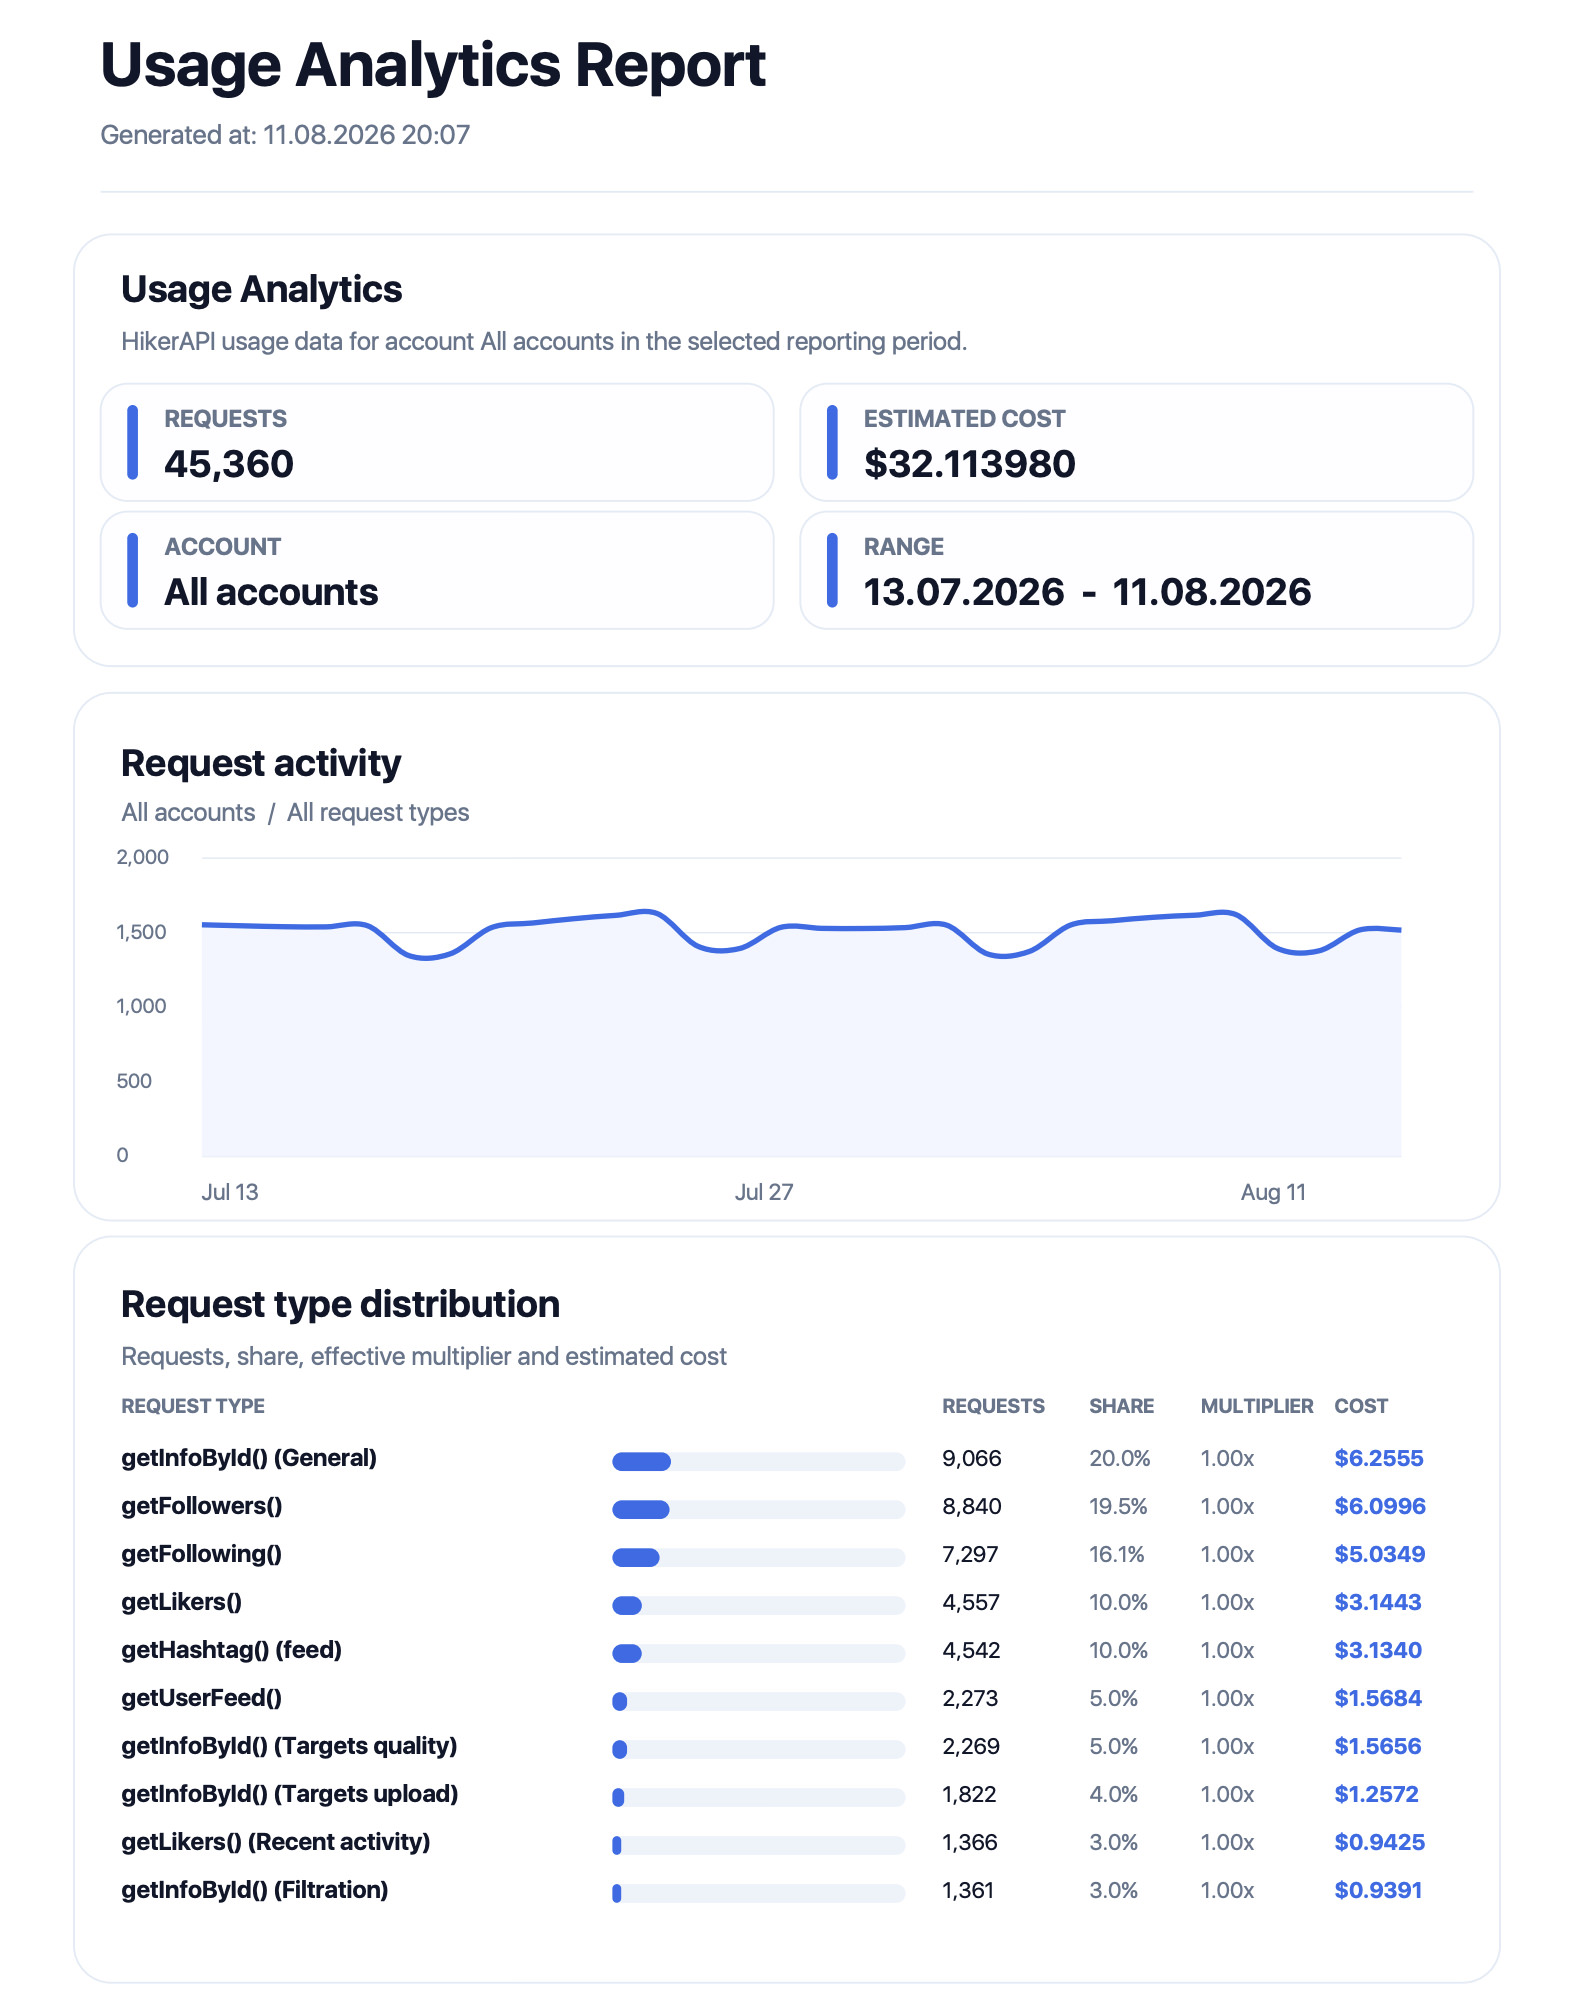This screenshot has height=2014, width=1574.
Task: Click the 1,366 requests cell
Action: 970,1842
